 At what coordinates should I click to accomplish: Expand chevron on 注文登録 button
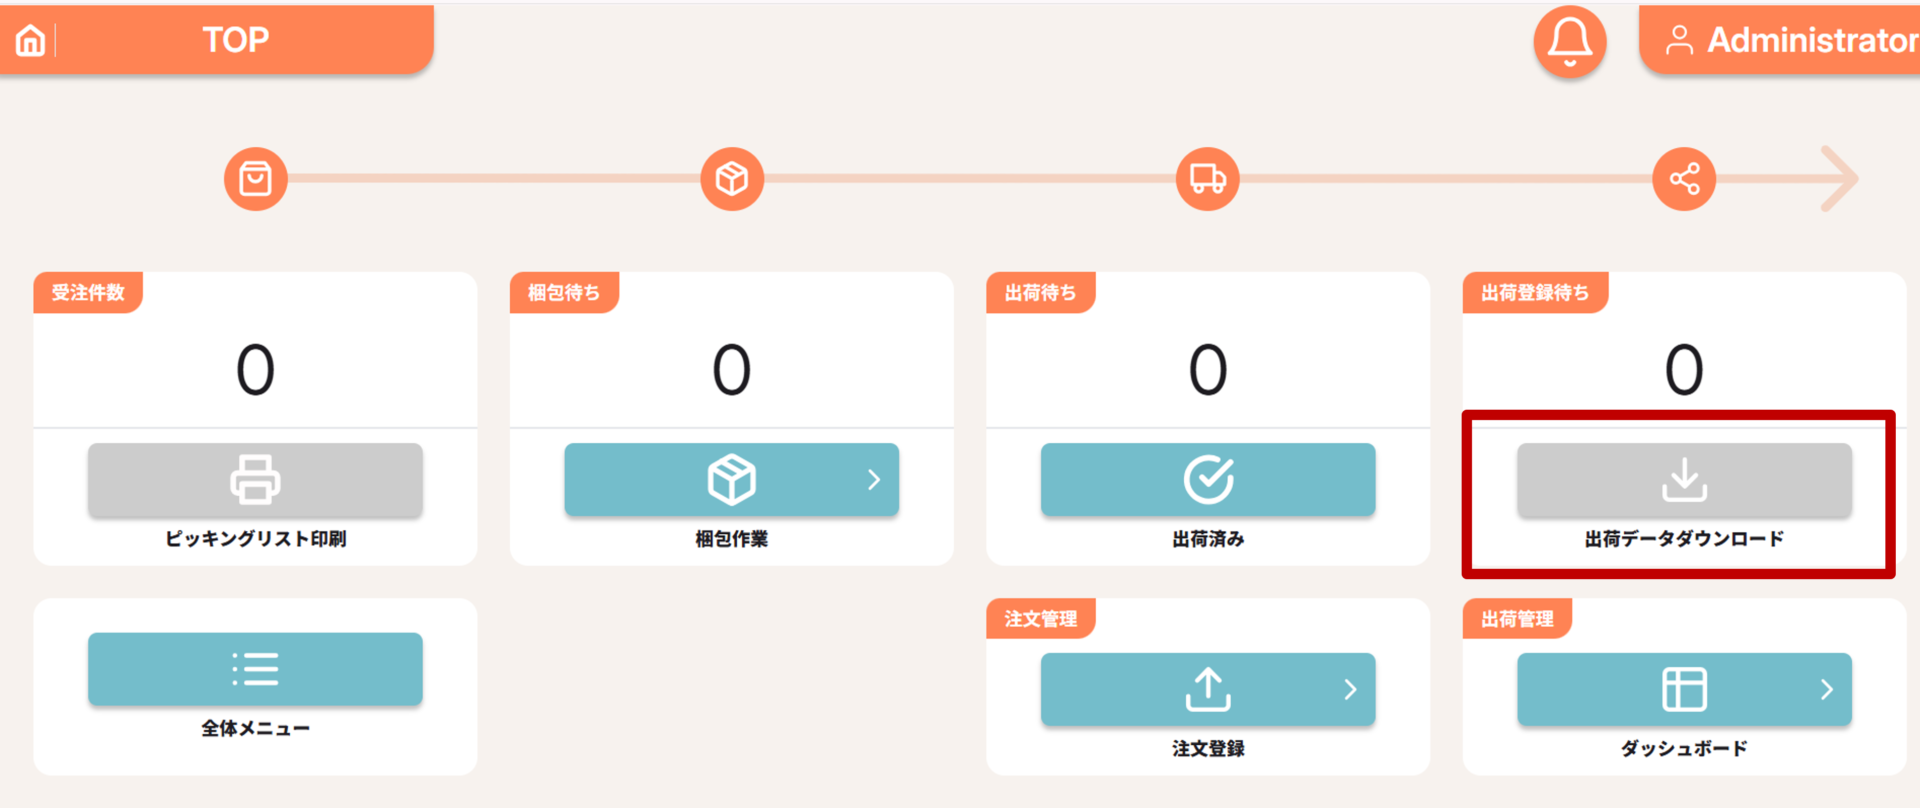point(1350,689)
